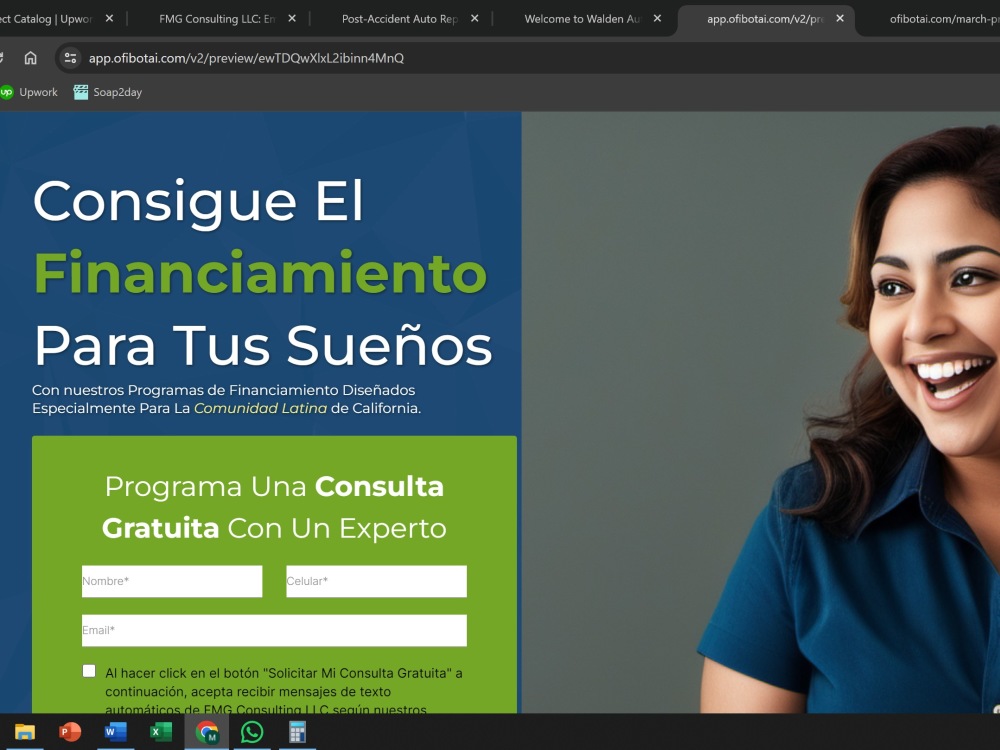Click Programa Una Consulta Gratuita heading
This screenshot has width=1000, height=750.
coord(274,507)
